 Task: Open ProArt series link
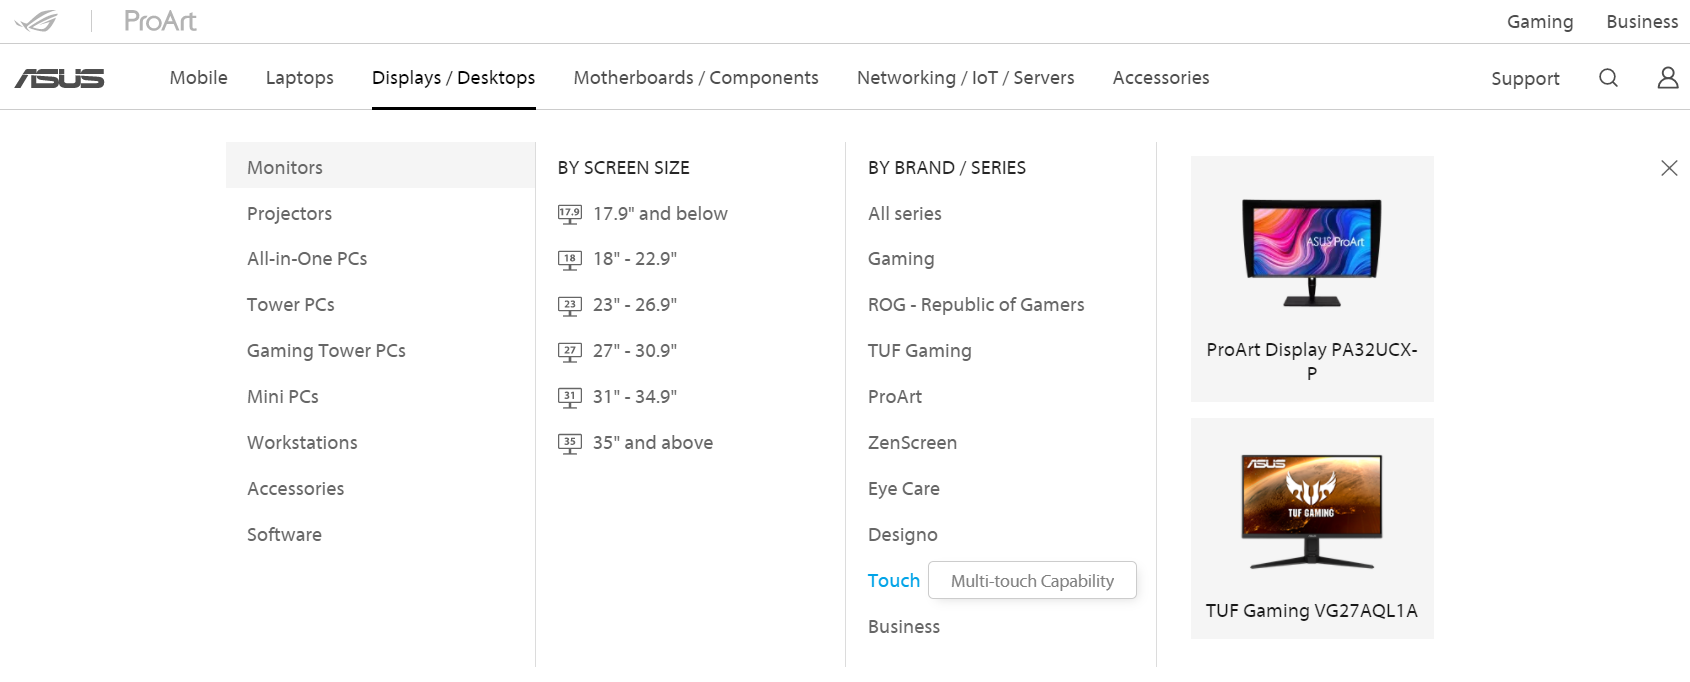[895, 397]
